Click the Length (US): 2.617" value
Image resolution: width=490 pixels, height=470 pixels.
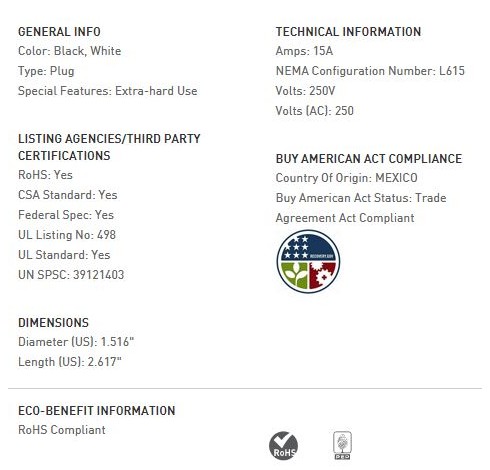point(70,362)
